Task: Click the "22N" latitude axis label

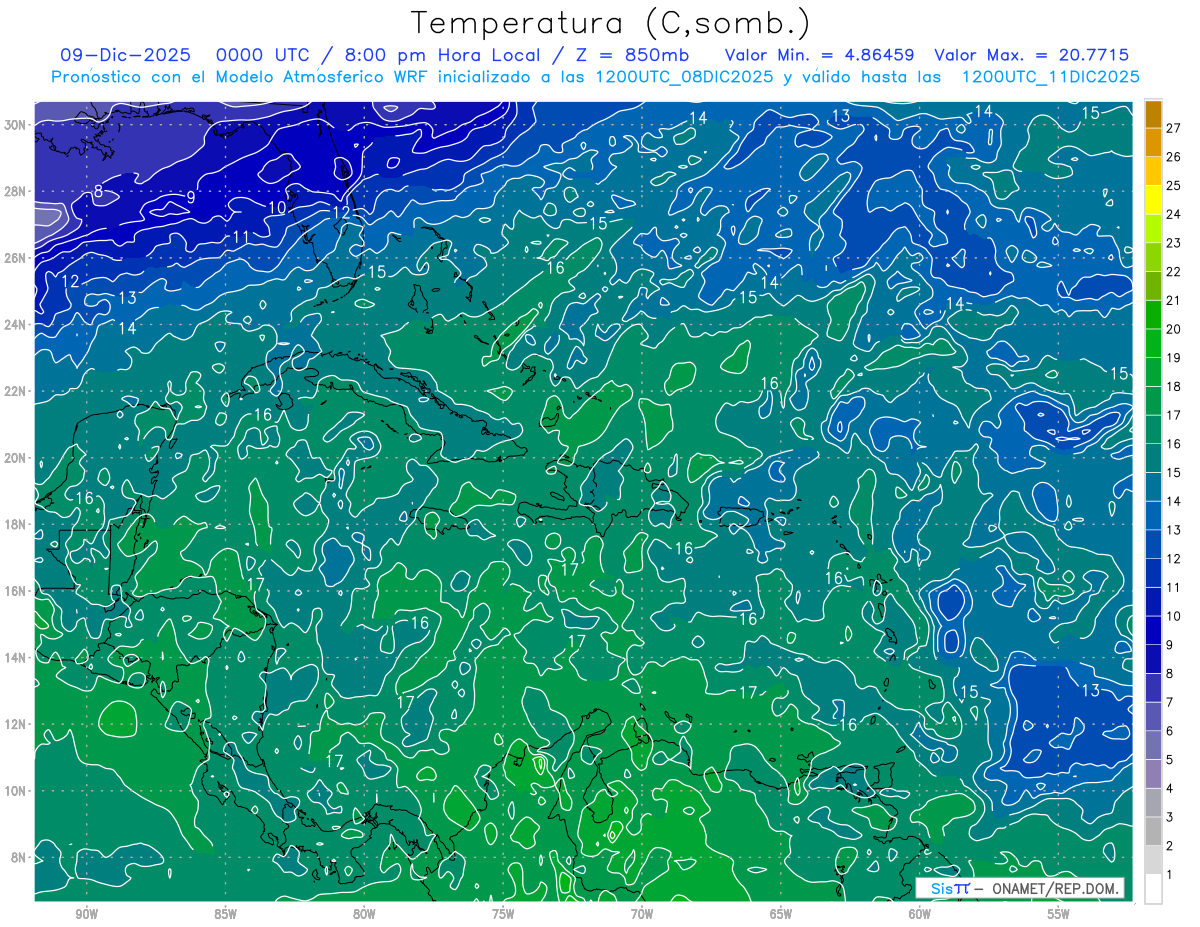Action: (x=15, y=391)
